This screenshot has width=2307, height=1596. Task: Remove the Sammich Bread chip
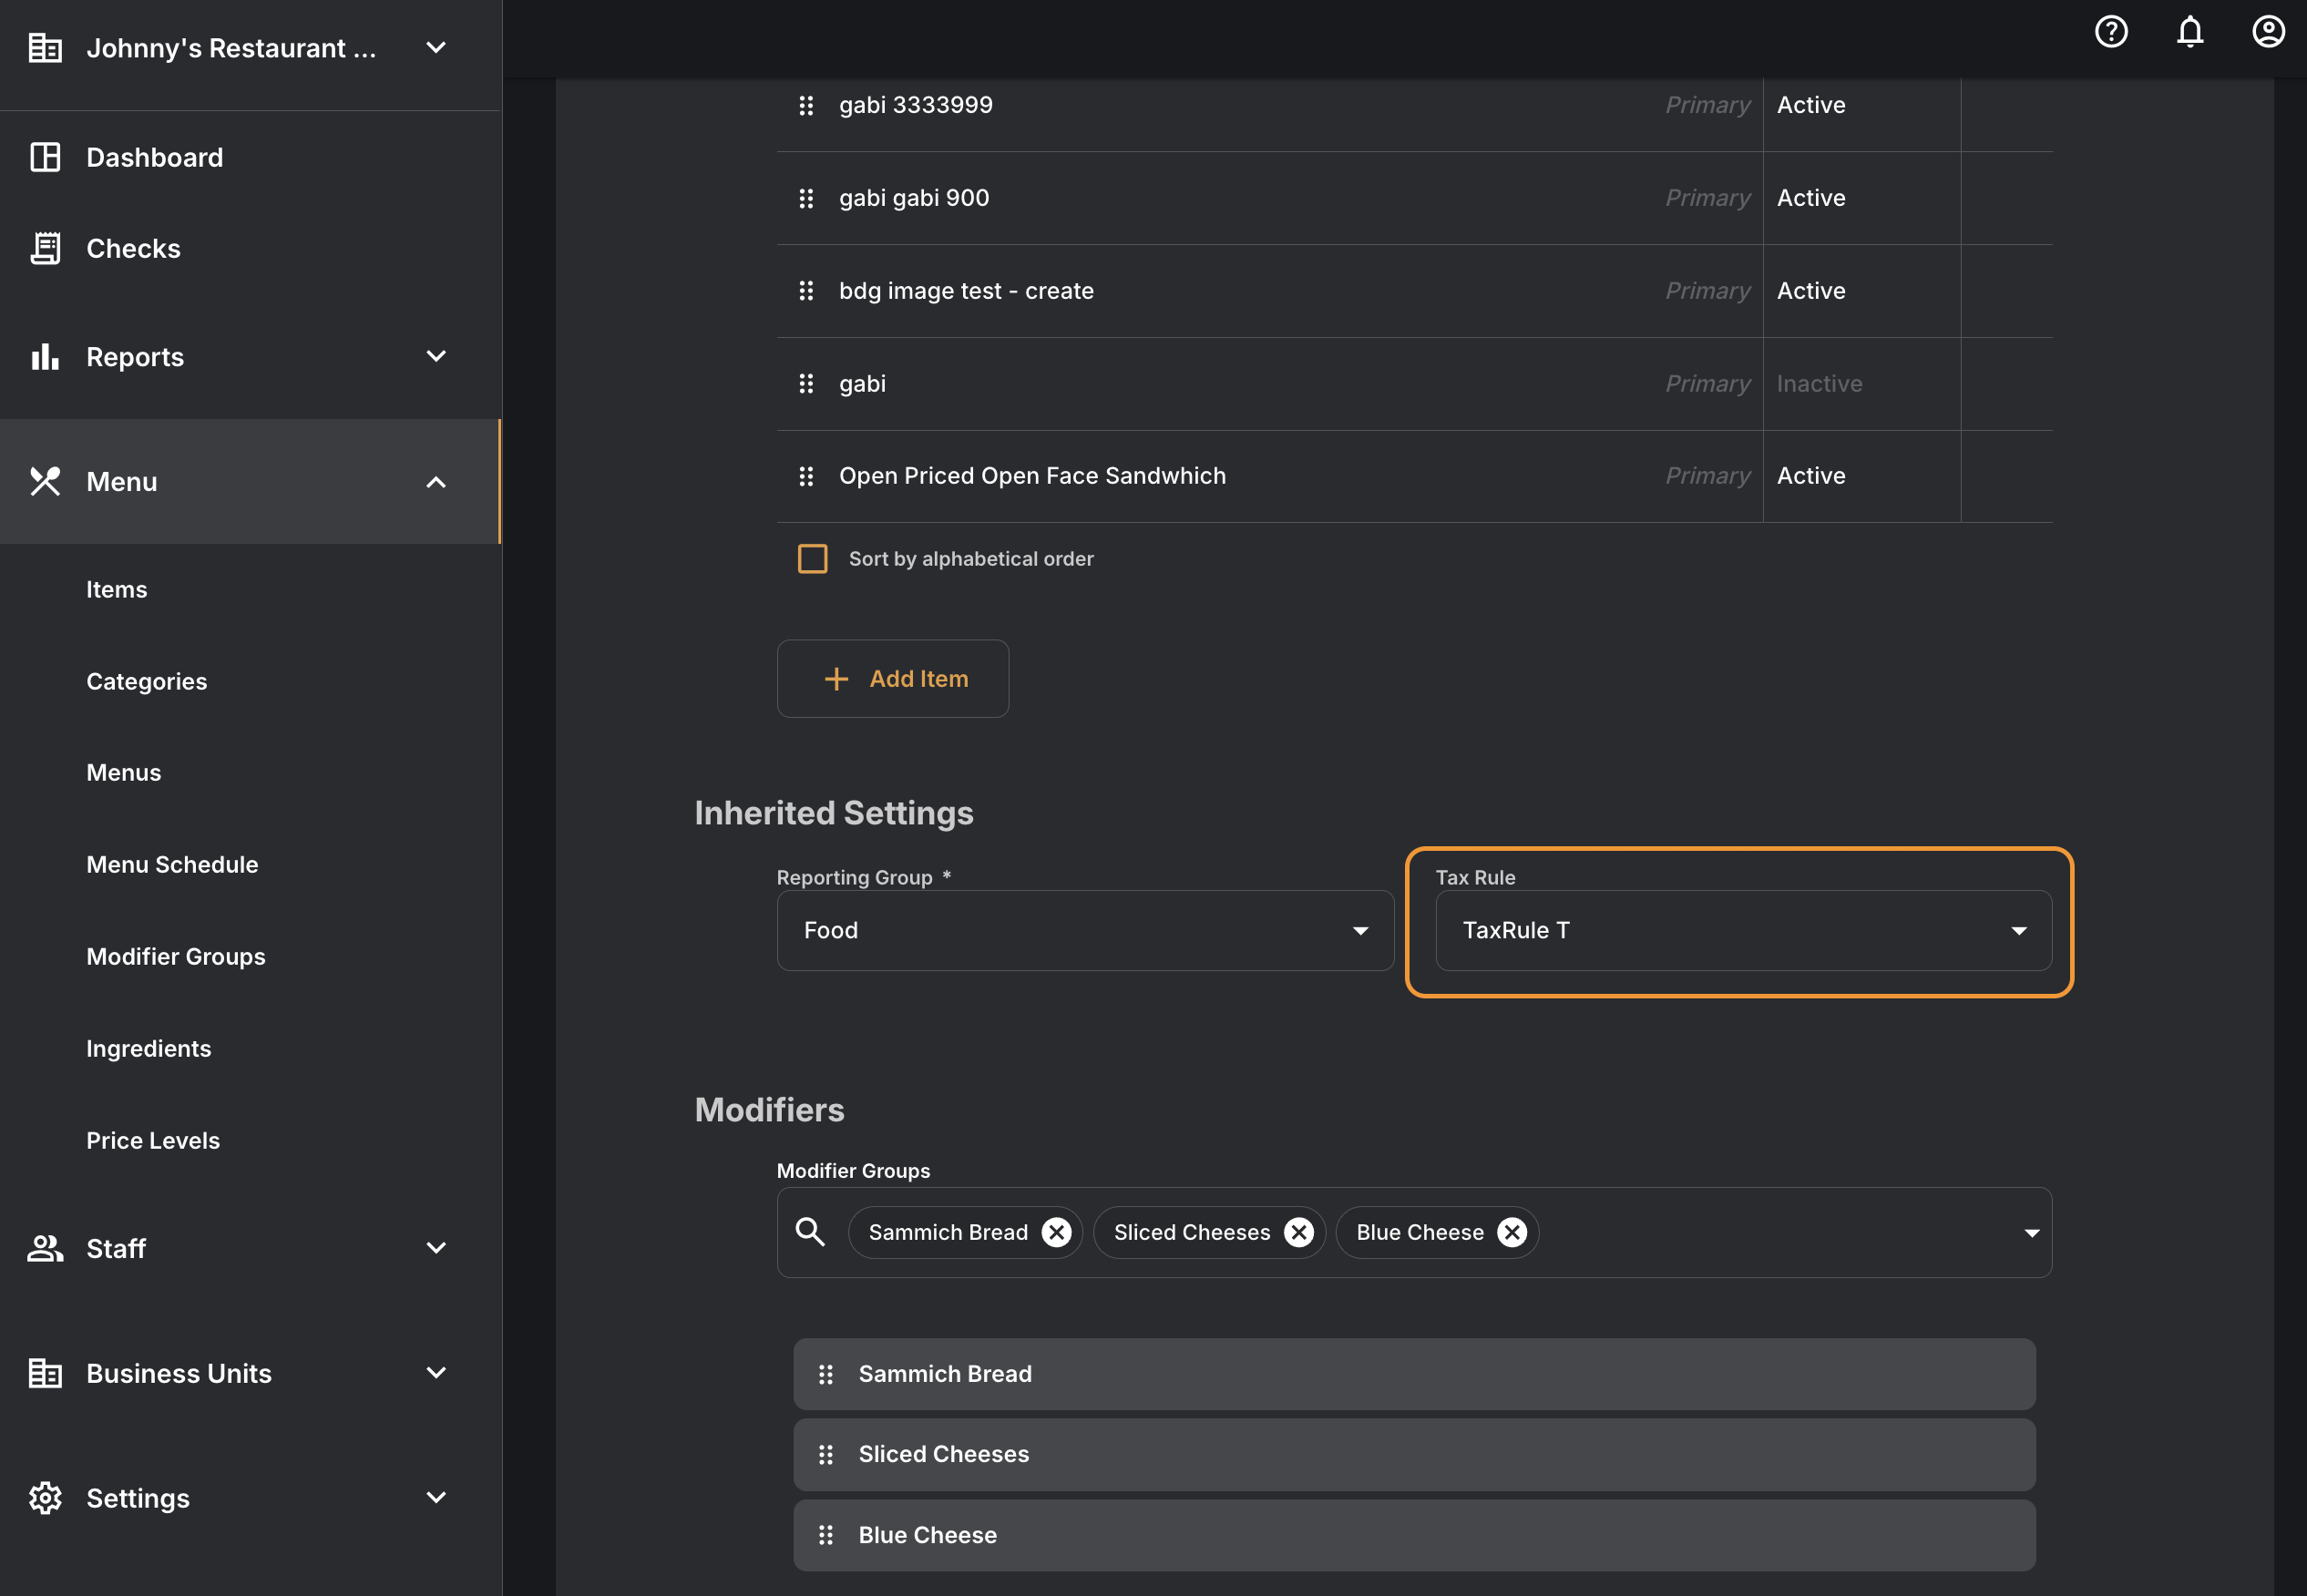click(1056, 1232)
